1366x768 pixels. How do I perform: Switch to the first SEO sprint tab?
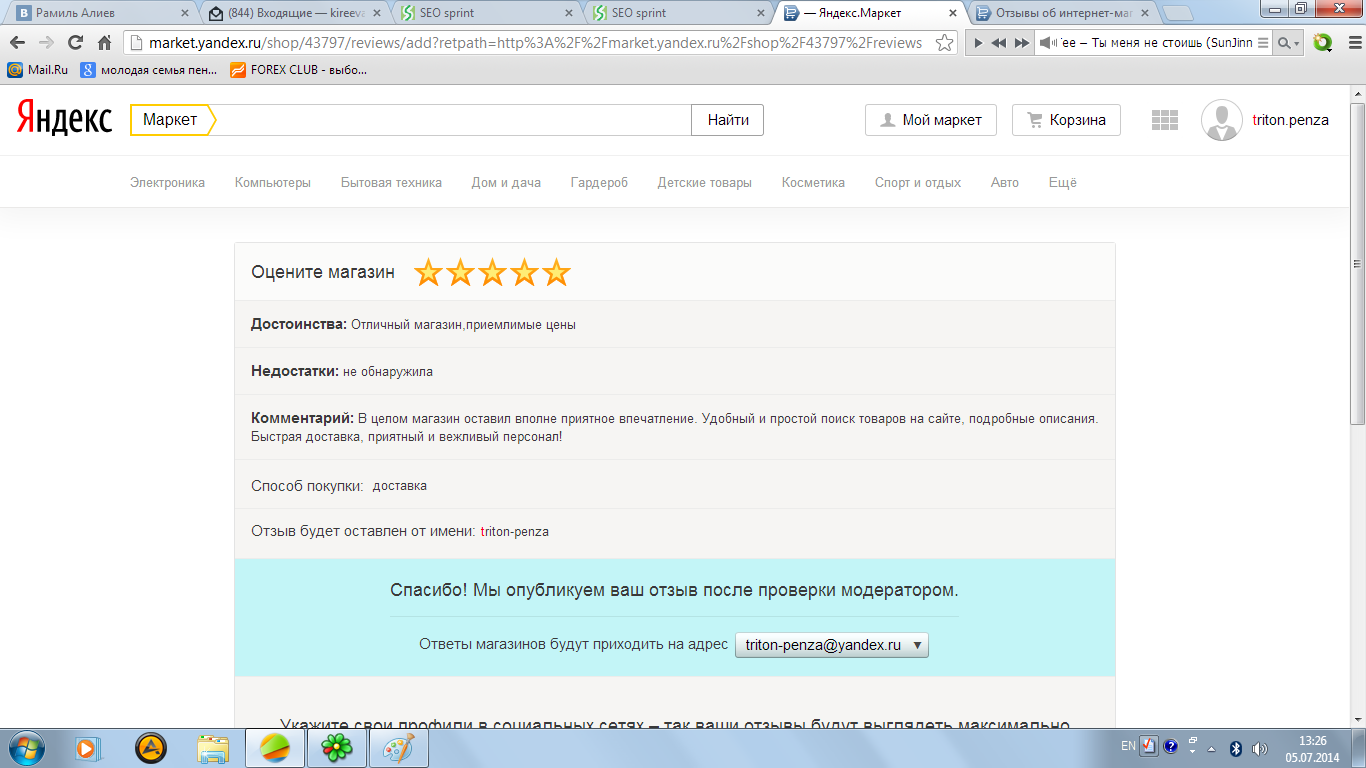click(x=485, y=13)
